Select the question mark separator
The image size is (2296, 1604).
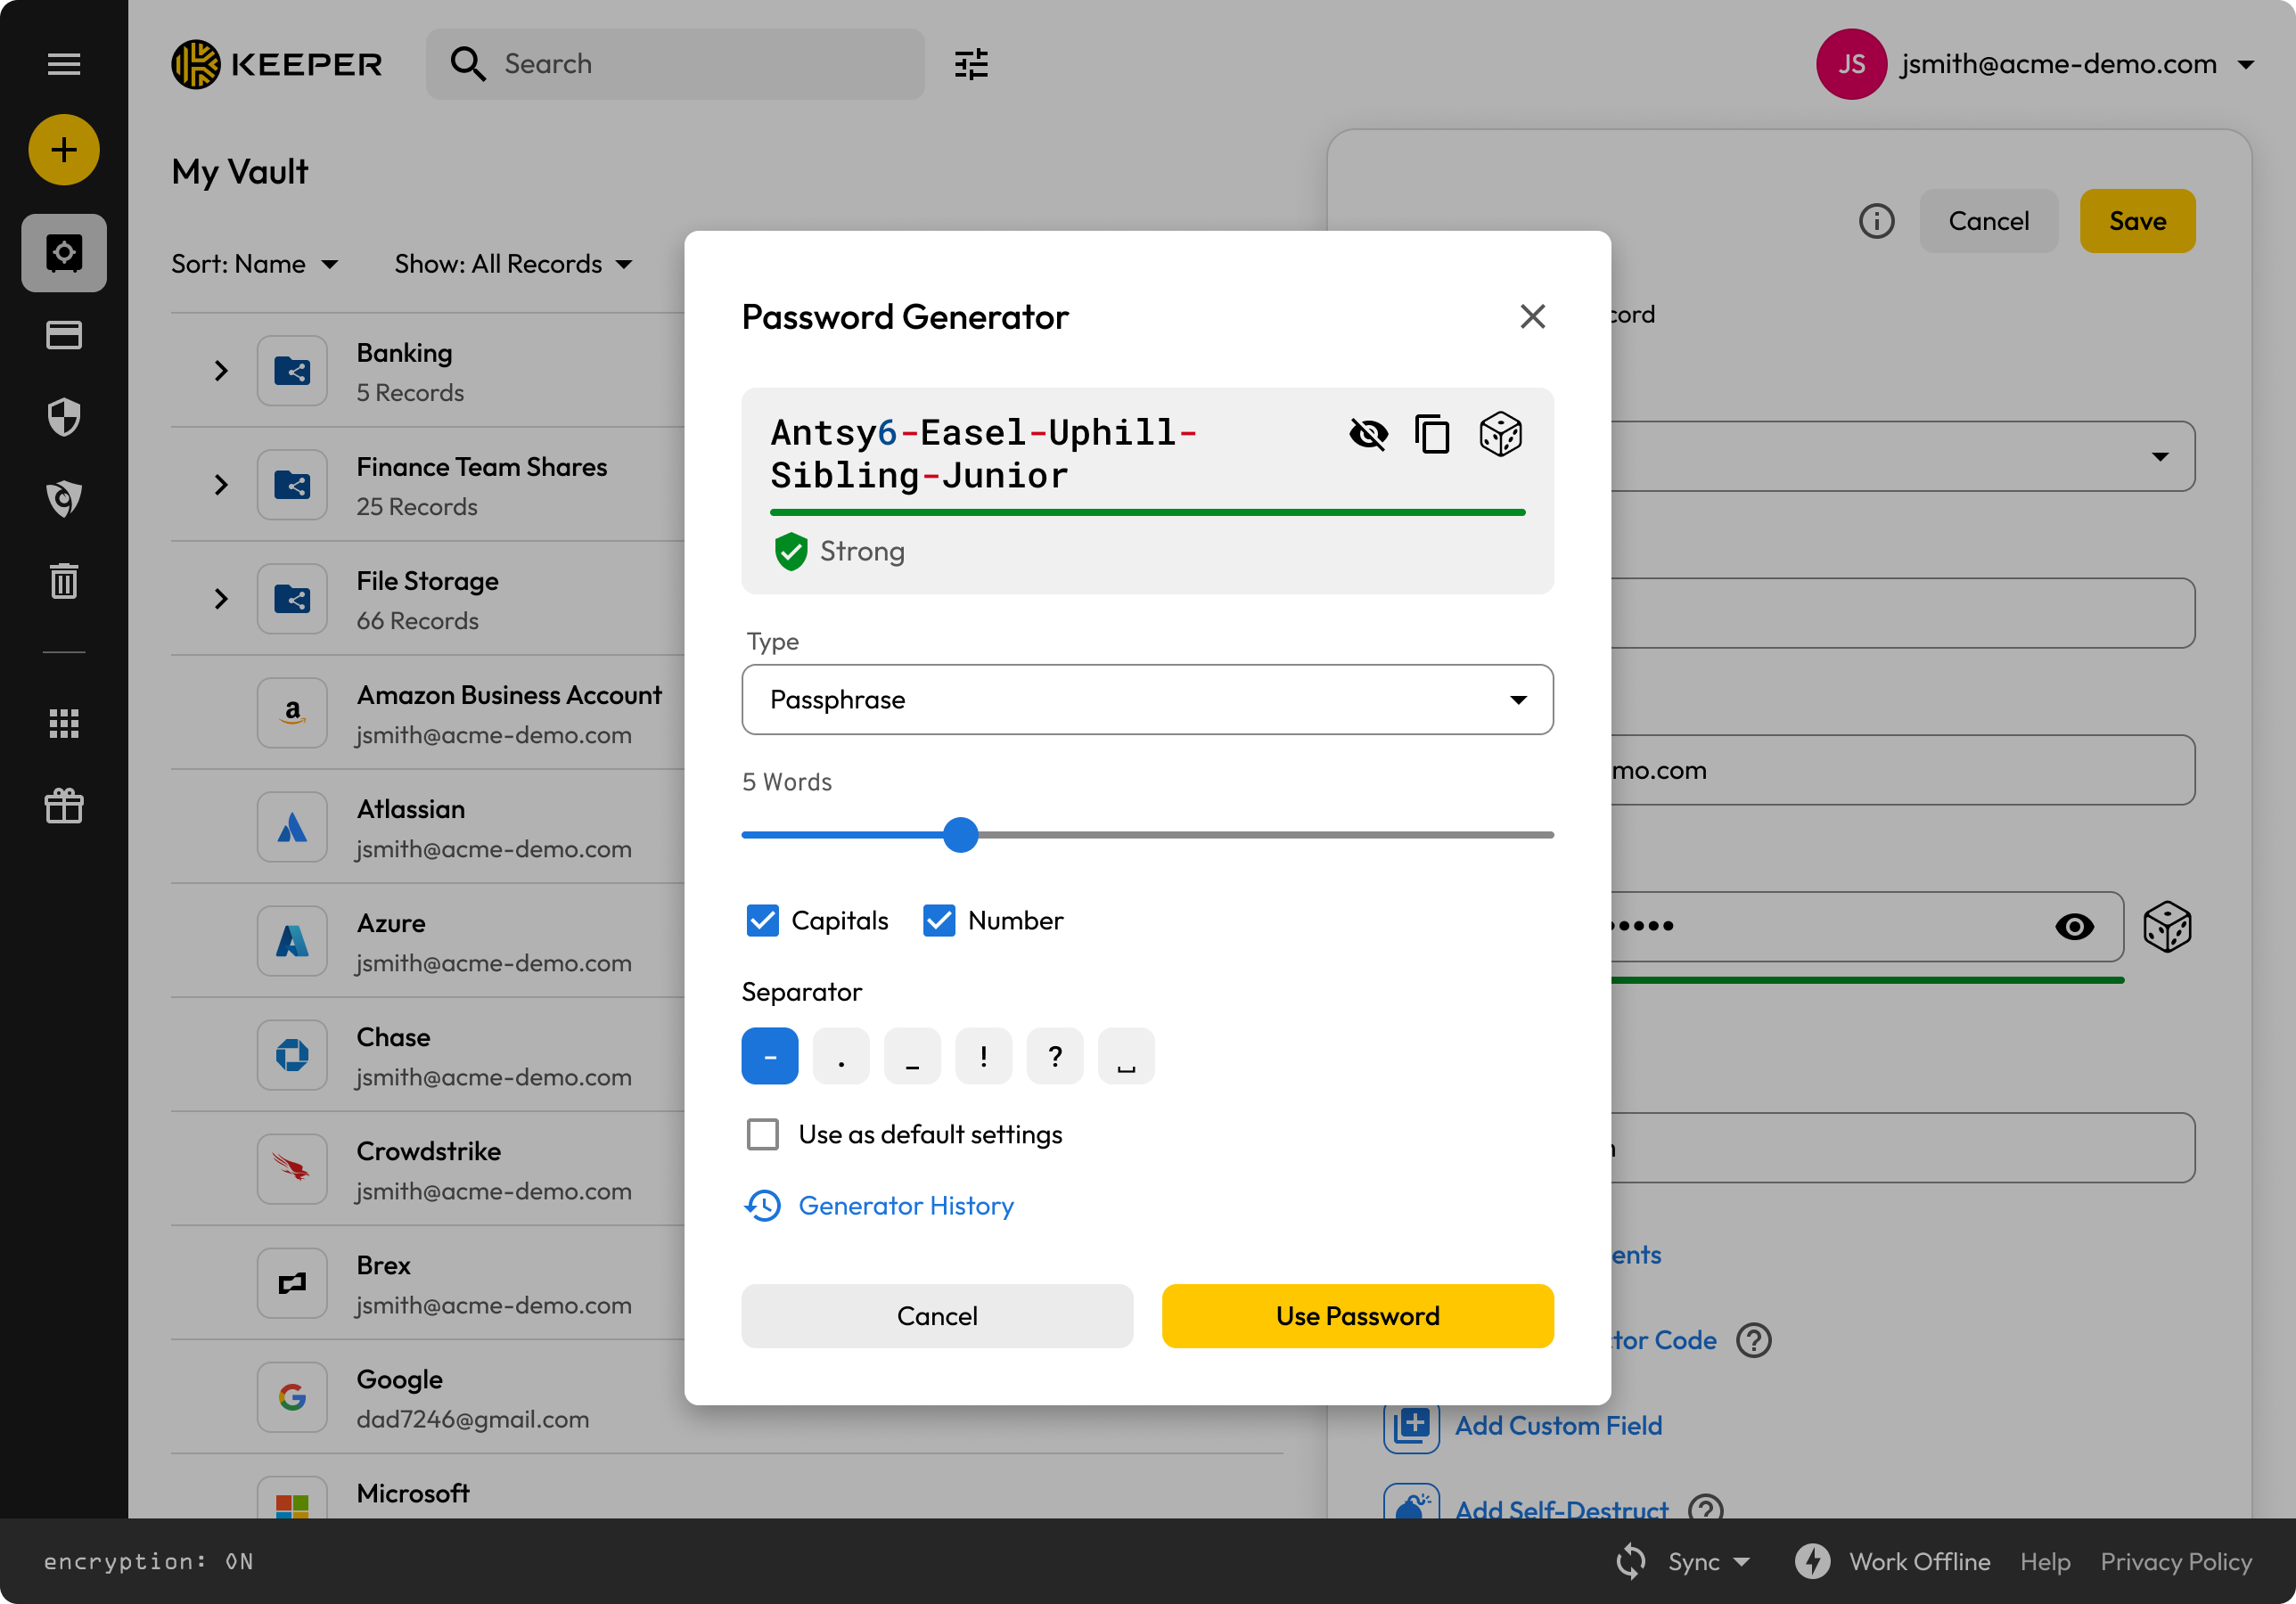pyautogui.click(x=1055, y=1056)
